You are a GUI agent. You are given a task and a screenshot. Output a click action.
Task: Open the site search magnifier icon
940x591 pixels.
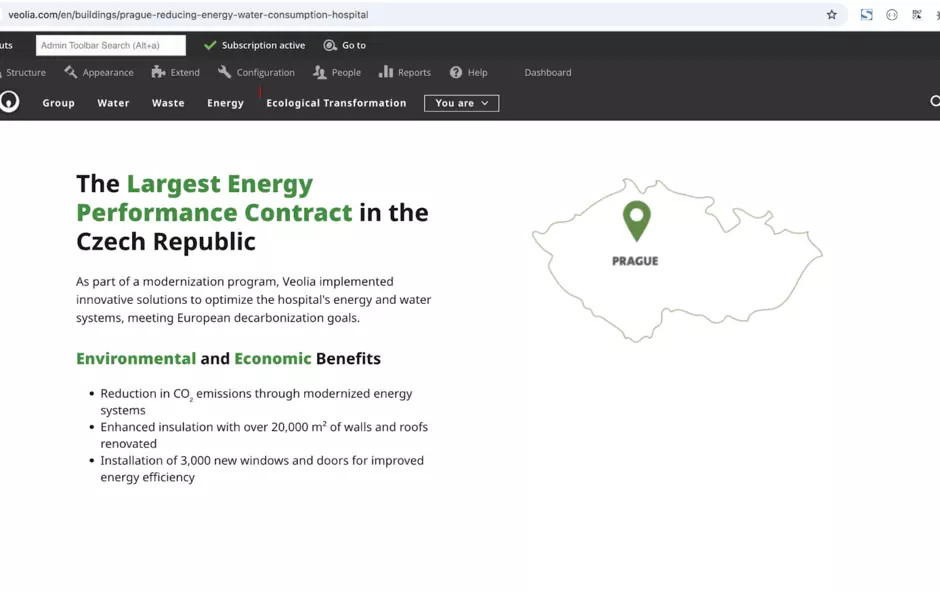tap(934, 102)
